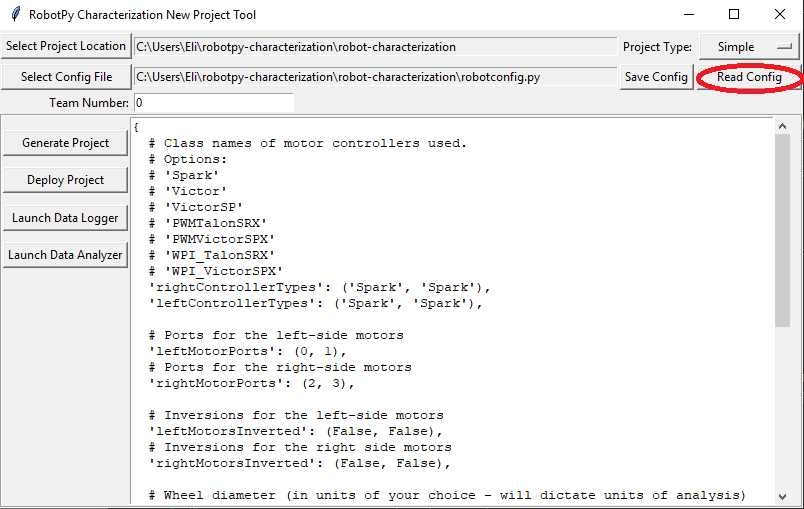Click the Read Config button

[x=749, y=77]
